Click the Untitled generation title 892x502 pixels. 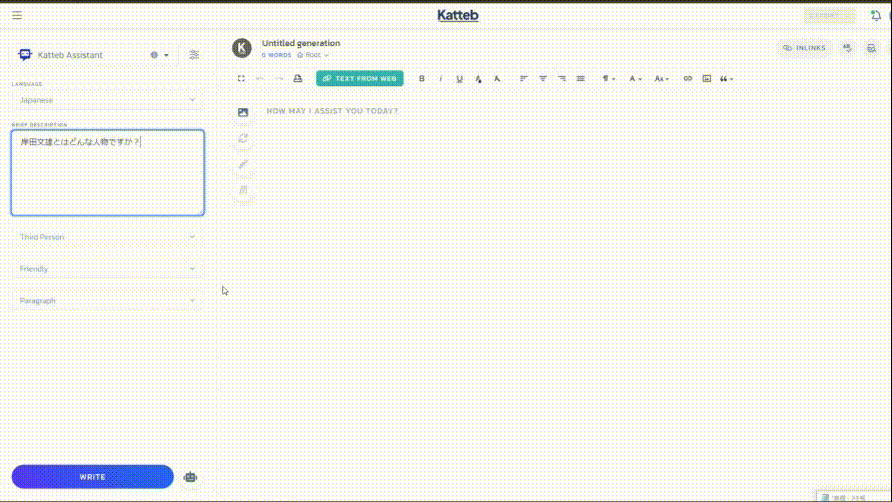301,43
